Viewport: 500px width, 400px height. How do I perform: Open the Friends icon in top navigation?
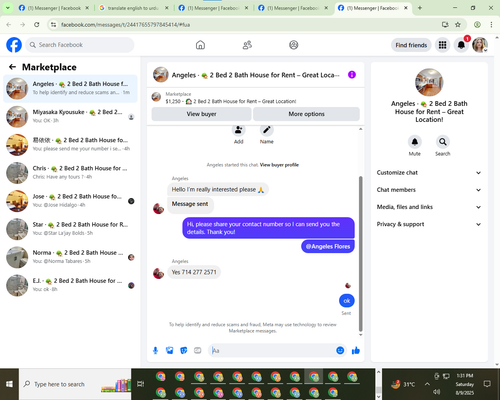[247, 45]
